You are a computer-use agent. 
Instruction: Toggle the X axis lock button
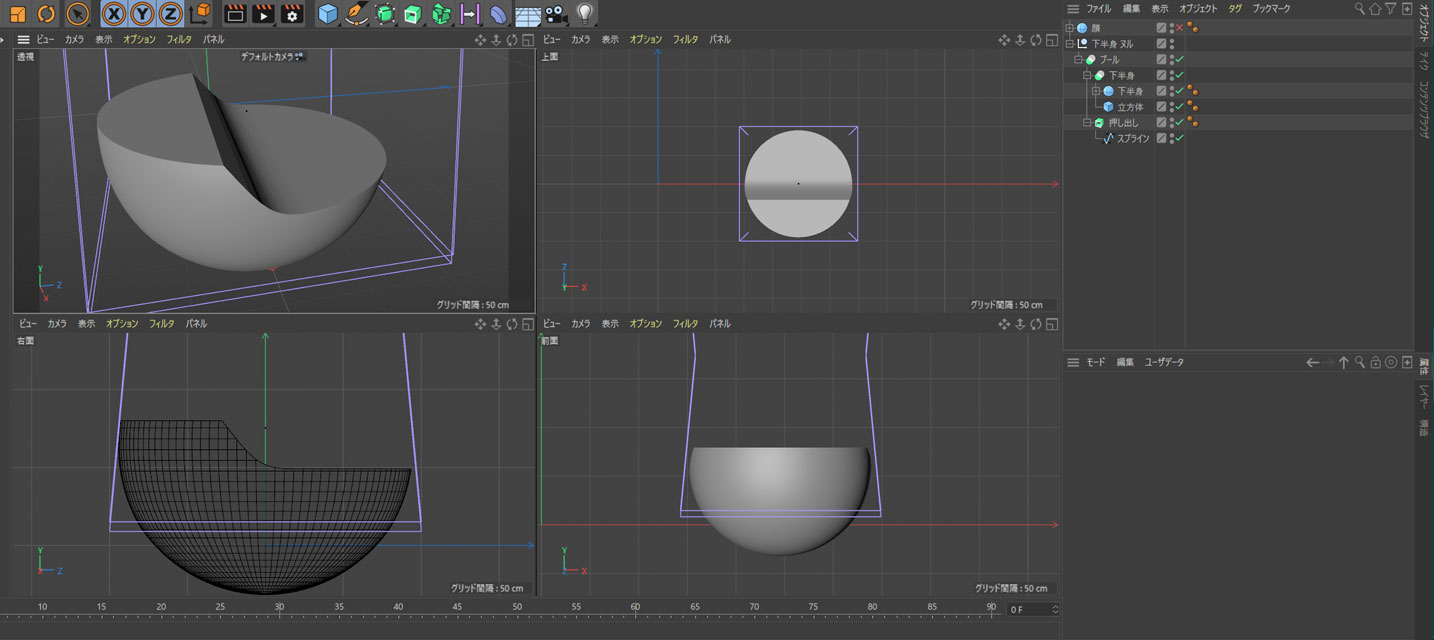[115, 14]
